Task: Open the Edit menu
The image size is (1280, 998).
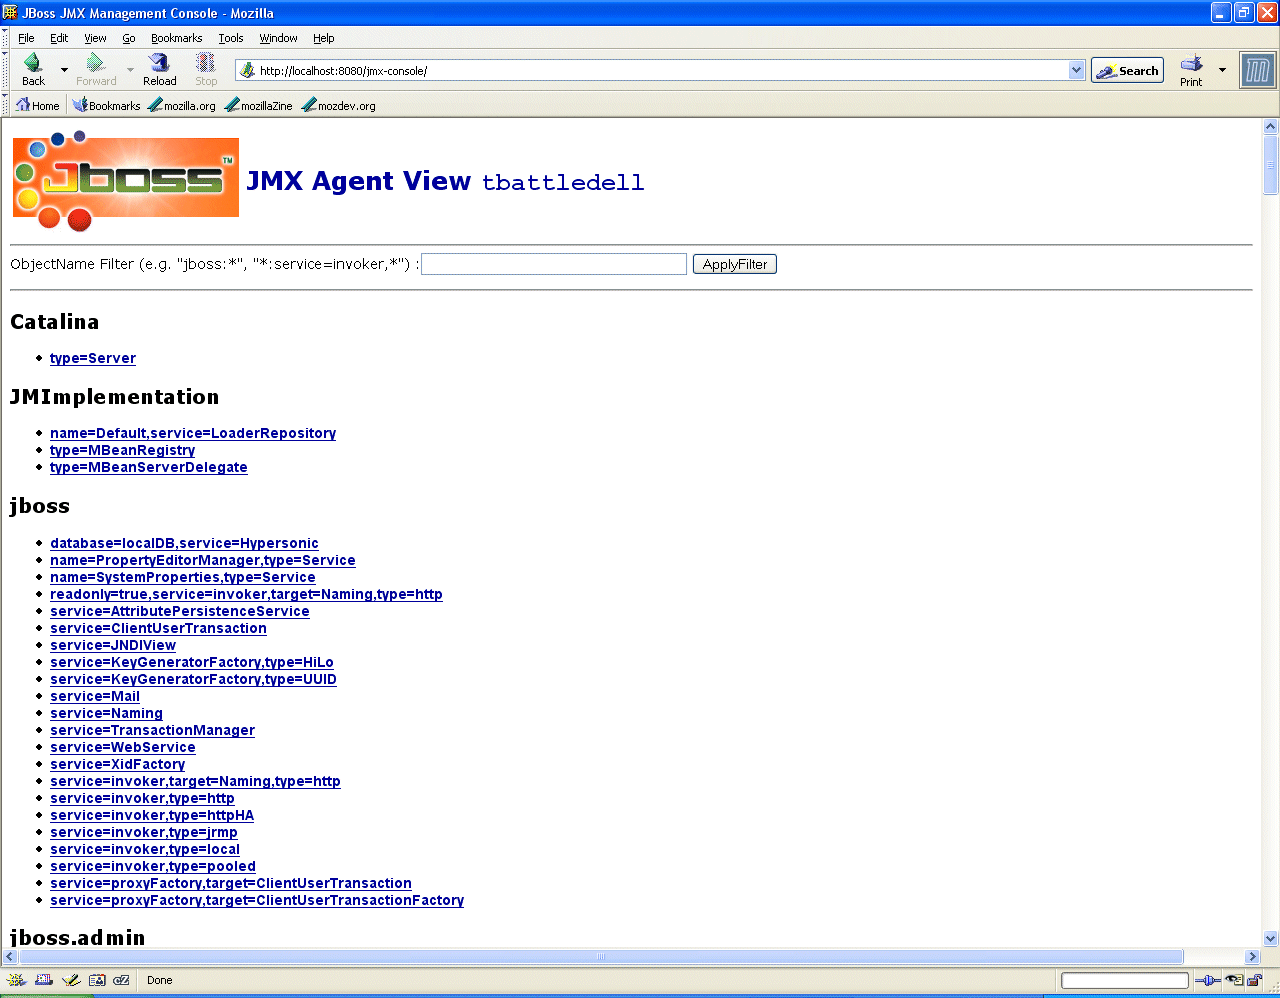Action: (59, 38)
